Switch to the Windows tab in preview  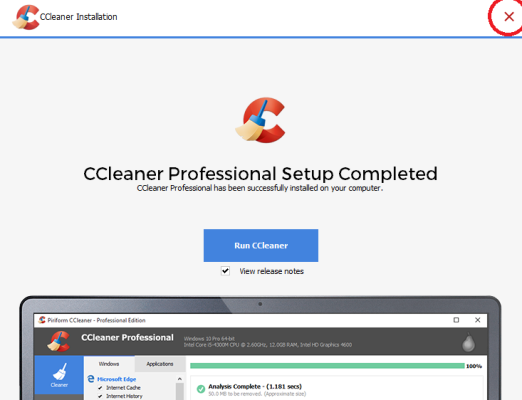[x=109, y=364]
